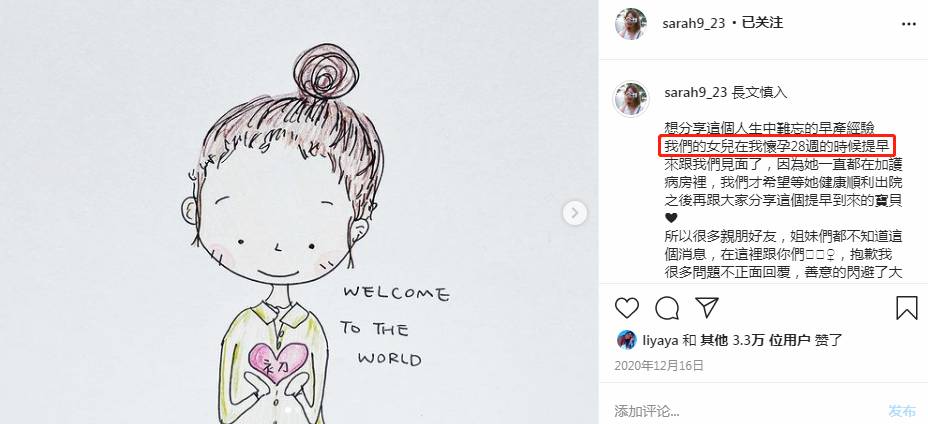Like the post with heart icon
This screenshot has width=928, height=424.
coord(627,308)
